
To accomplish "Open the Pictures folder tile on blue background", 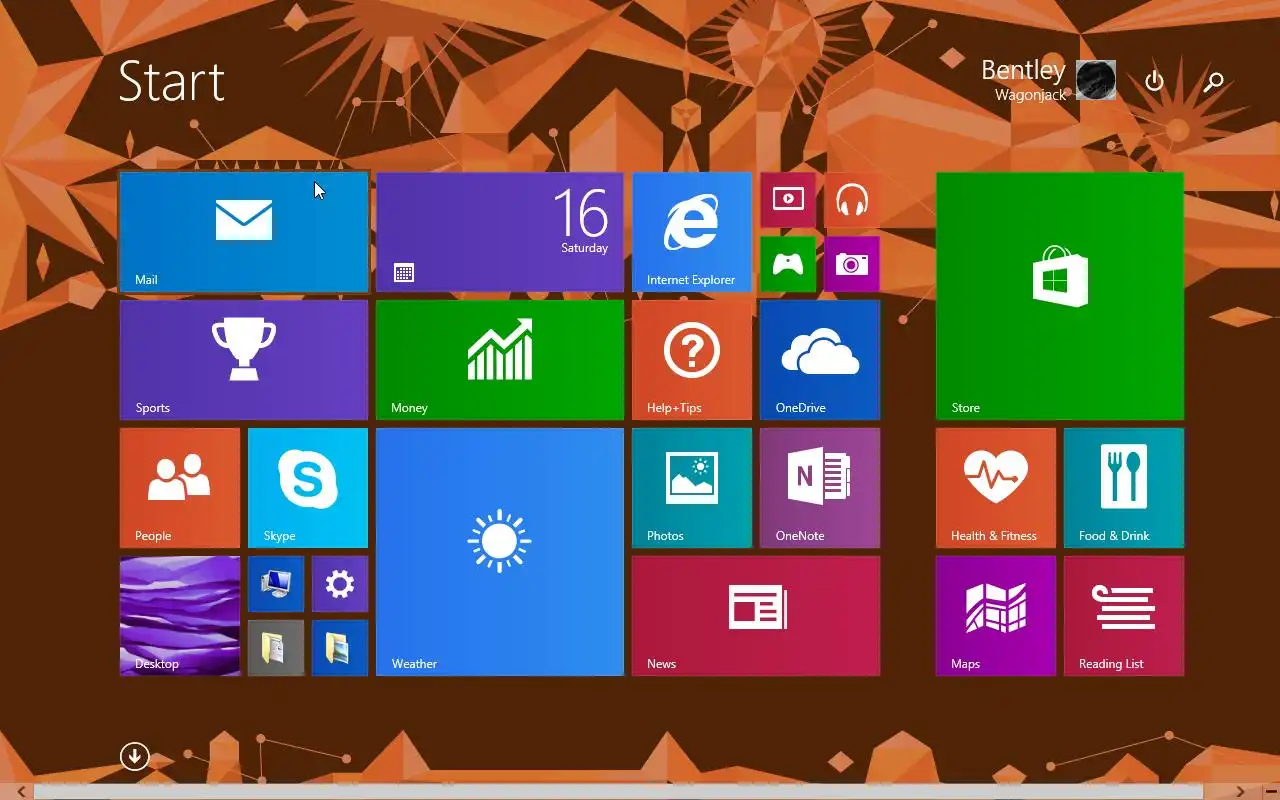I will [x=340, y=648].
